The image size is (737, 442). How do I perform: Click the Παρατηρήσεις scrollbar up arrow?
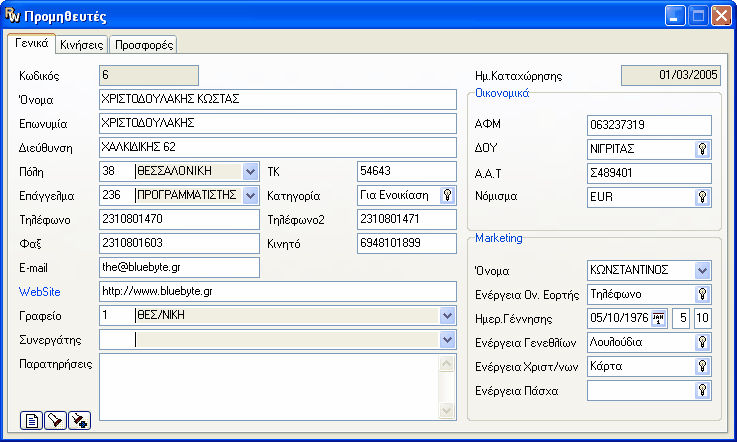pyautogui.click(x=447, y=363)
